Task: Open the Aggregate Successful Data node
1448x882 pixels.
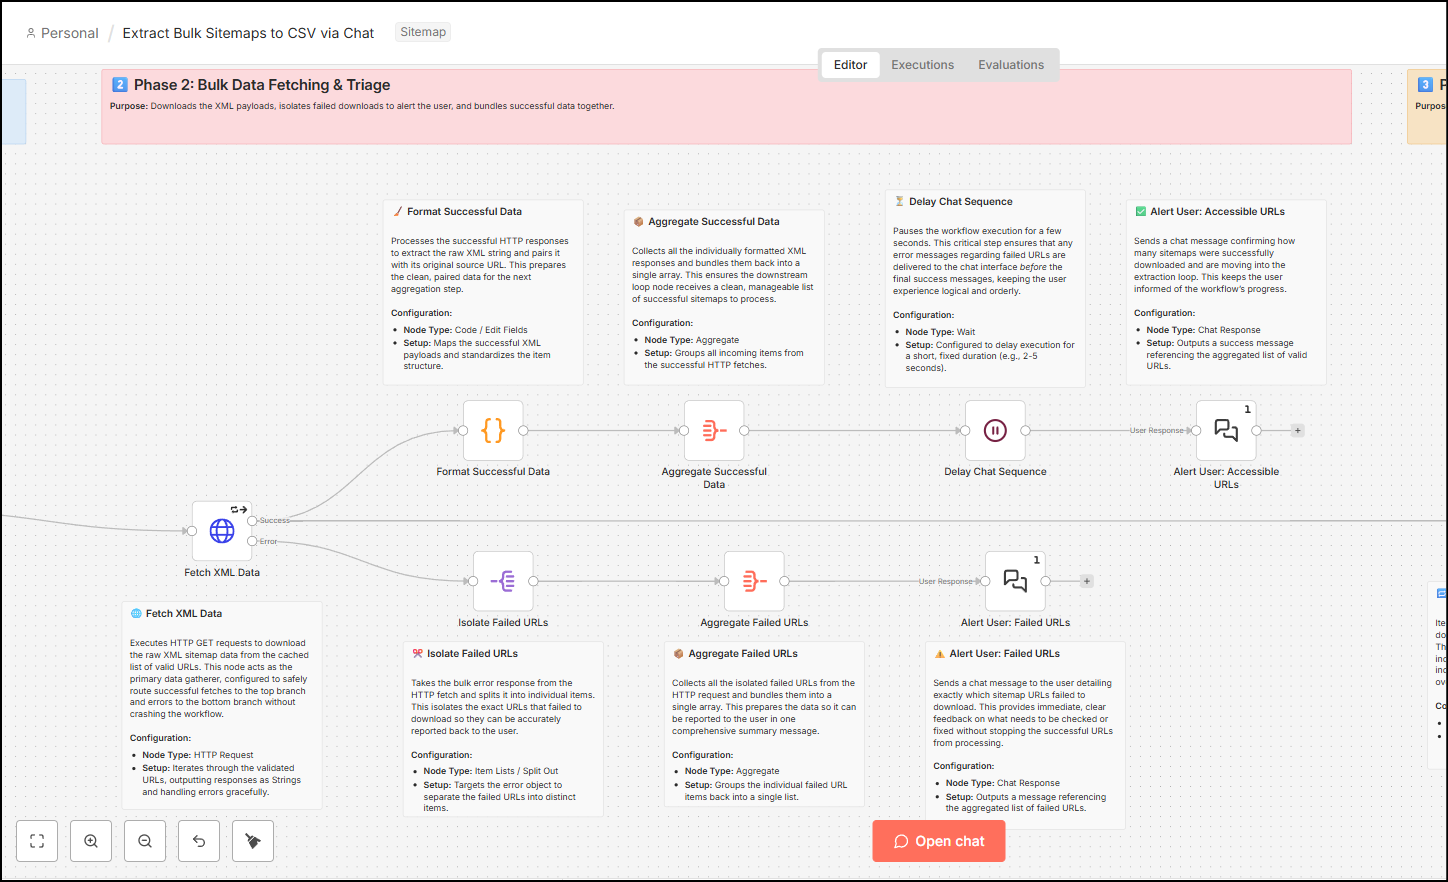Action: (x=714, y=430)
